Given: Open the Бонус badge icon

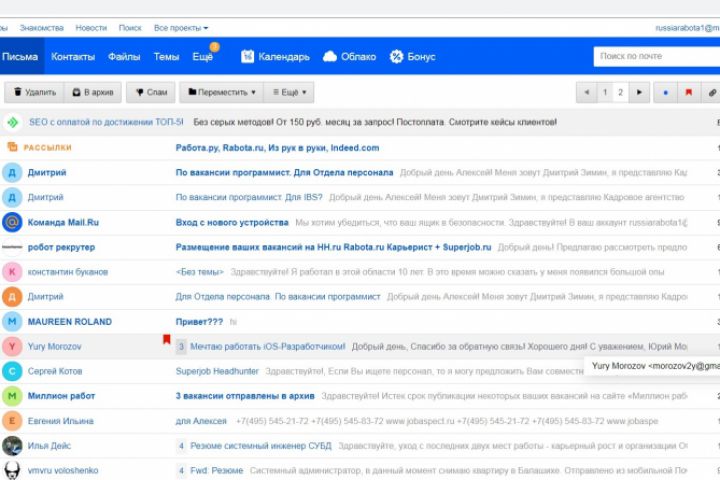Looking at the screenshot, I should pos(396,56).
